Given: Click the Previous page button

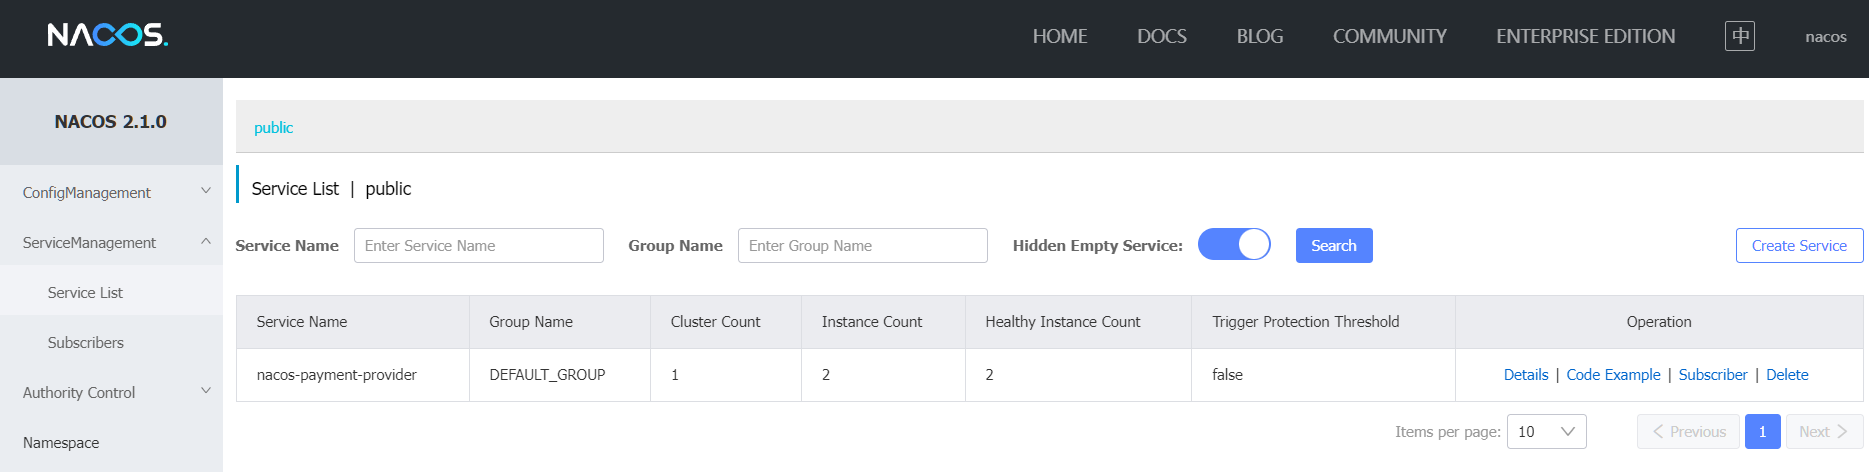Looking at the screenshot, I should 1688,432.
